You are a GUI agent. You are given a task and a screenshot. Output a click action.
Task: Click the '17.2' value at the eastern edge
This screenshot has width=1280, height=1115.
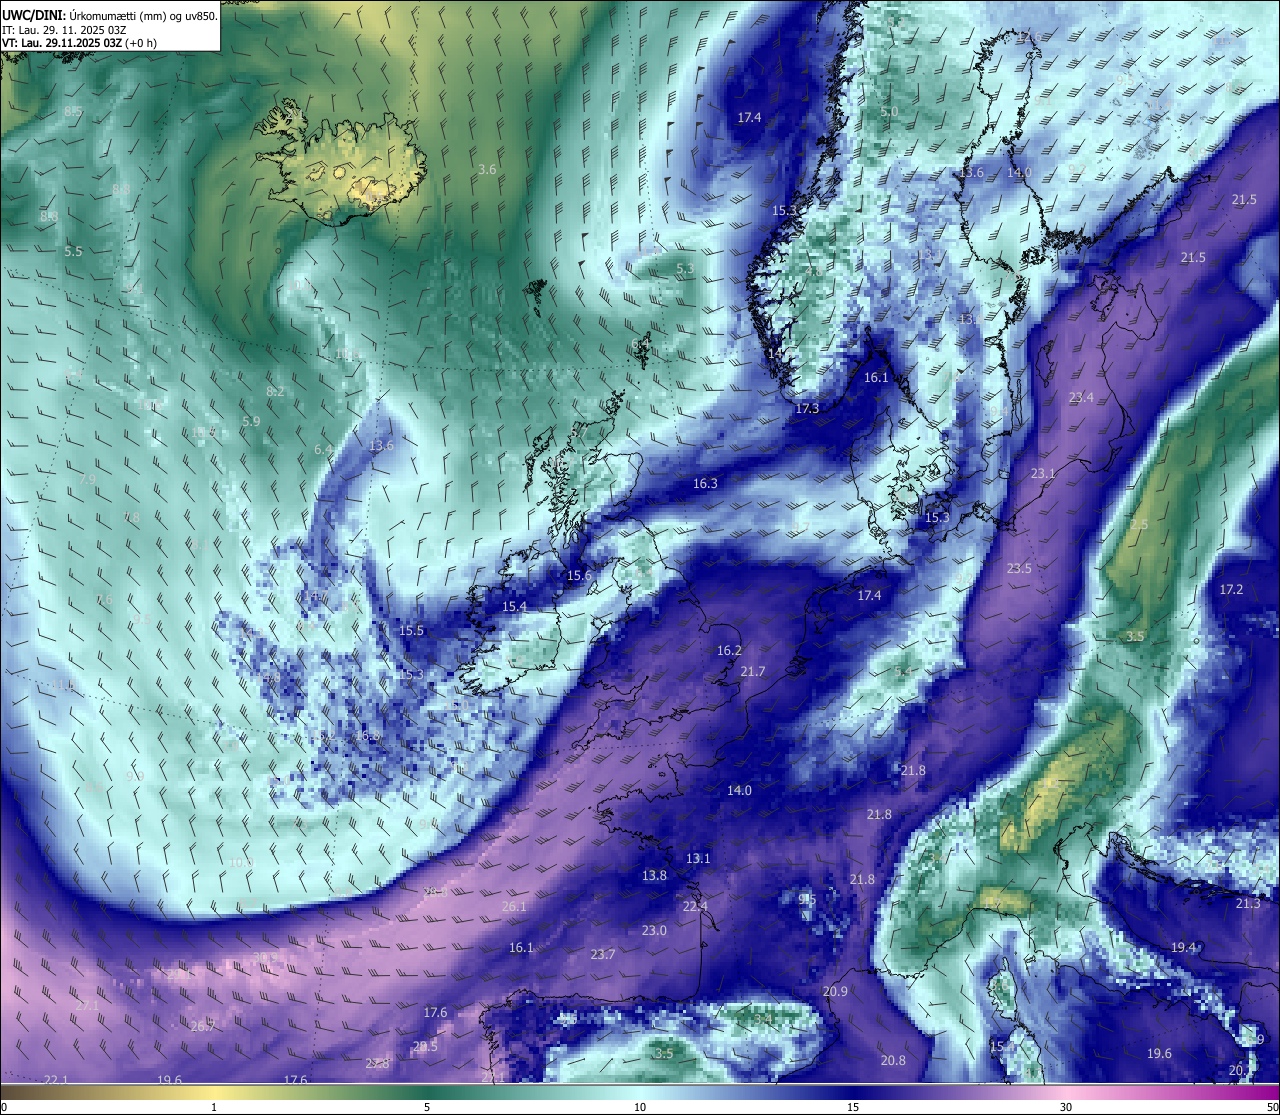[1231, 589]
